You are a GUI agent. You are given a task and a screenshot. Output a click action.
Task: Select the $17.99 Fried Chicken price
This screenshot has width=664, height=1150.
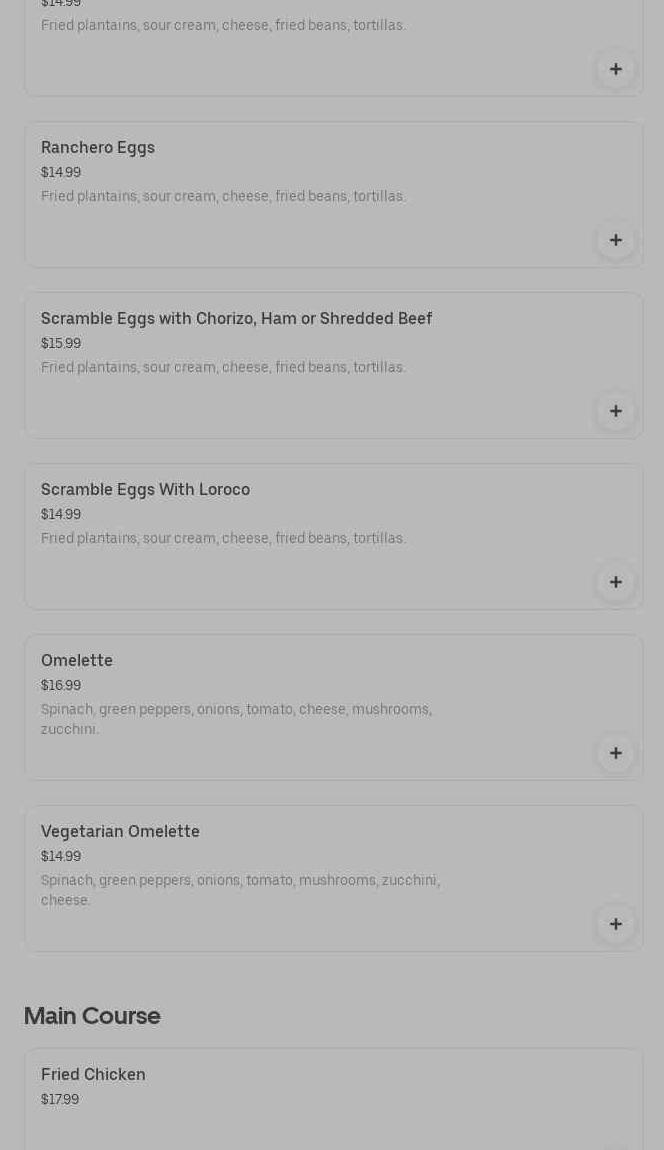(60, 1100)
